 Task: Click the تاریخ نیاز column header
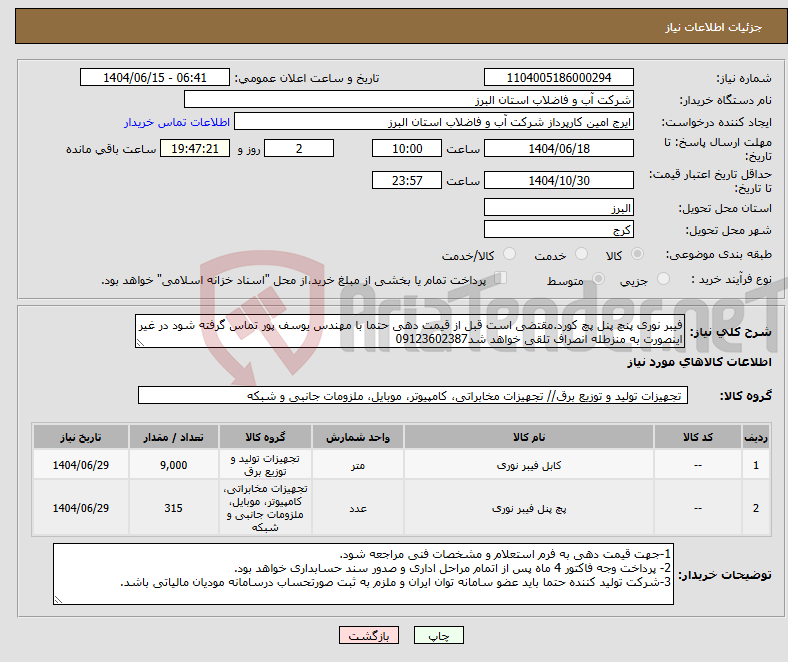pos(80,437)
